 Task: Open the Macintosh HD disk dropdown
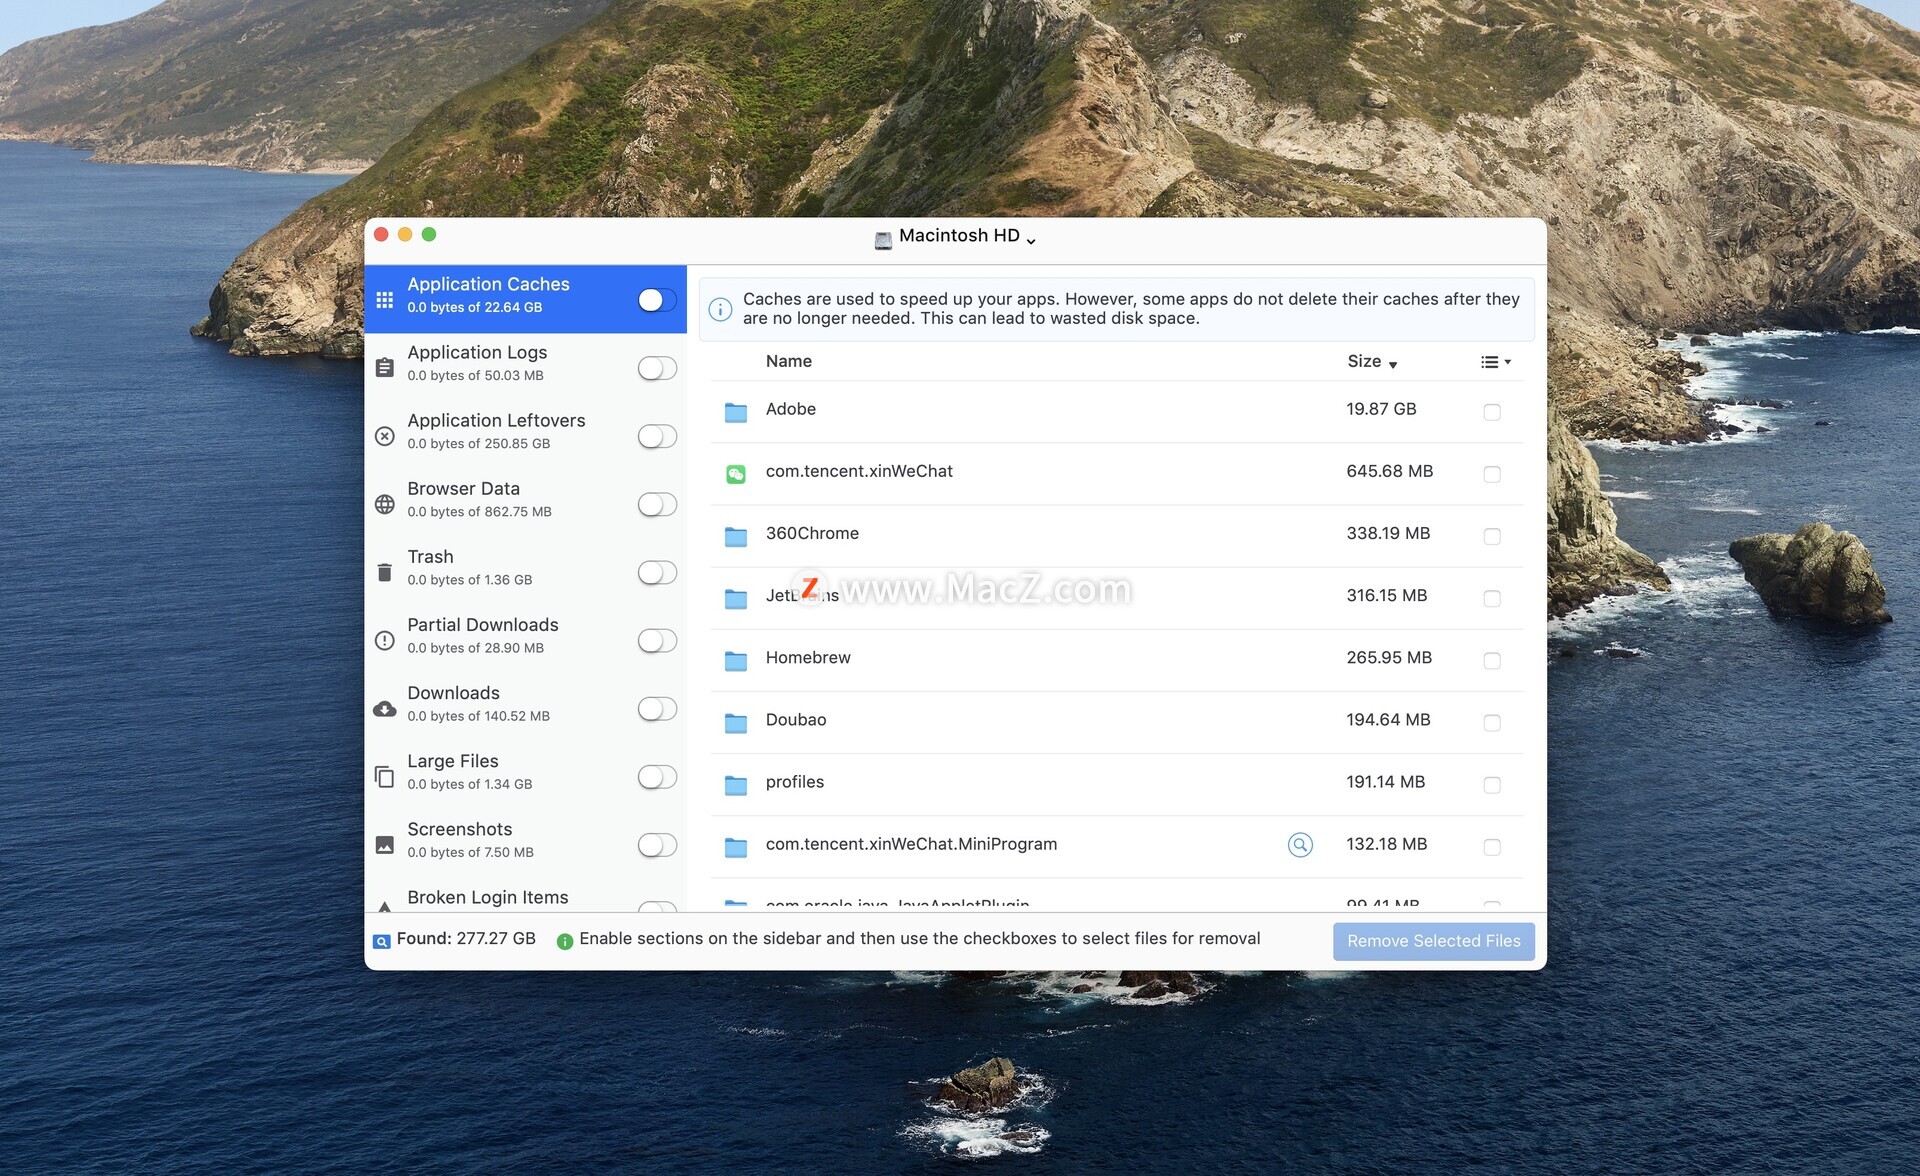pyautogui.click(x=957, y=237)
